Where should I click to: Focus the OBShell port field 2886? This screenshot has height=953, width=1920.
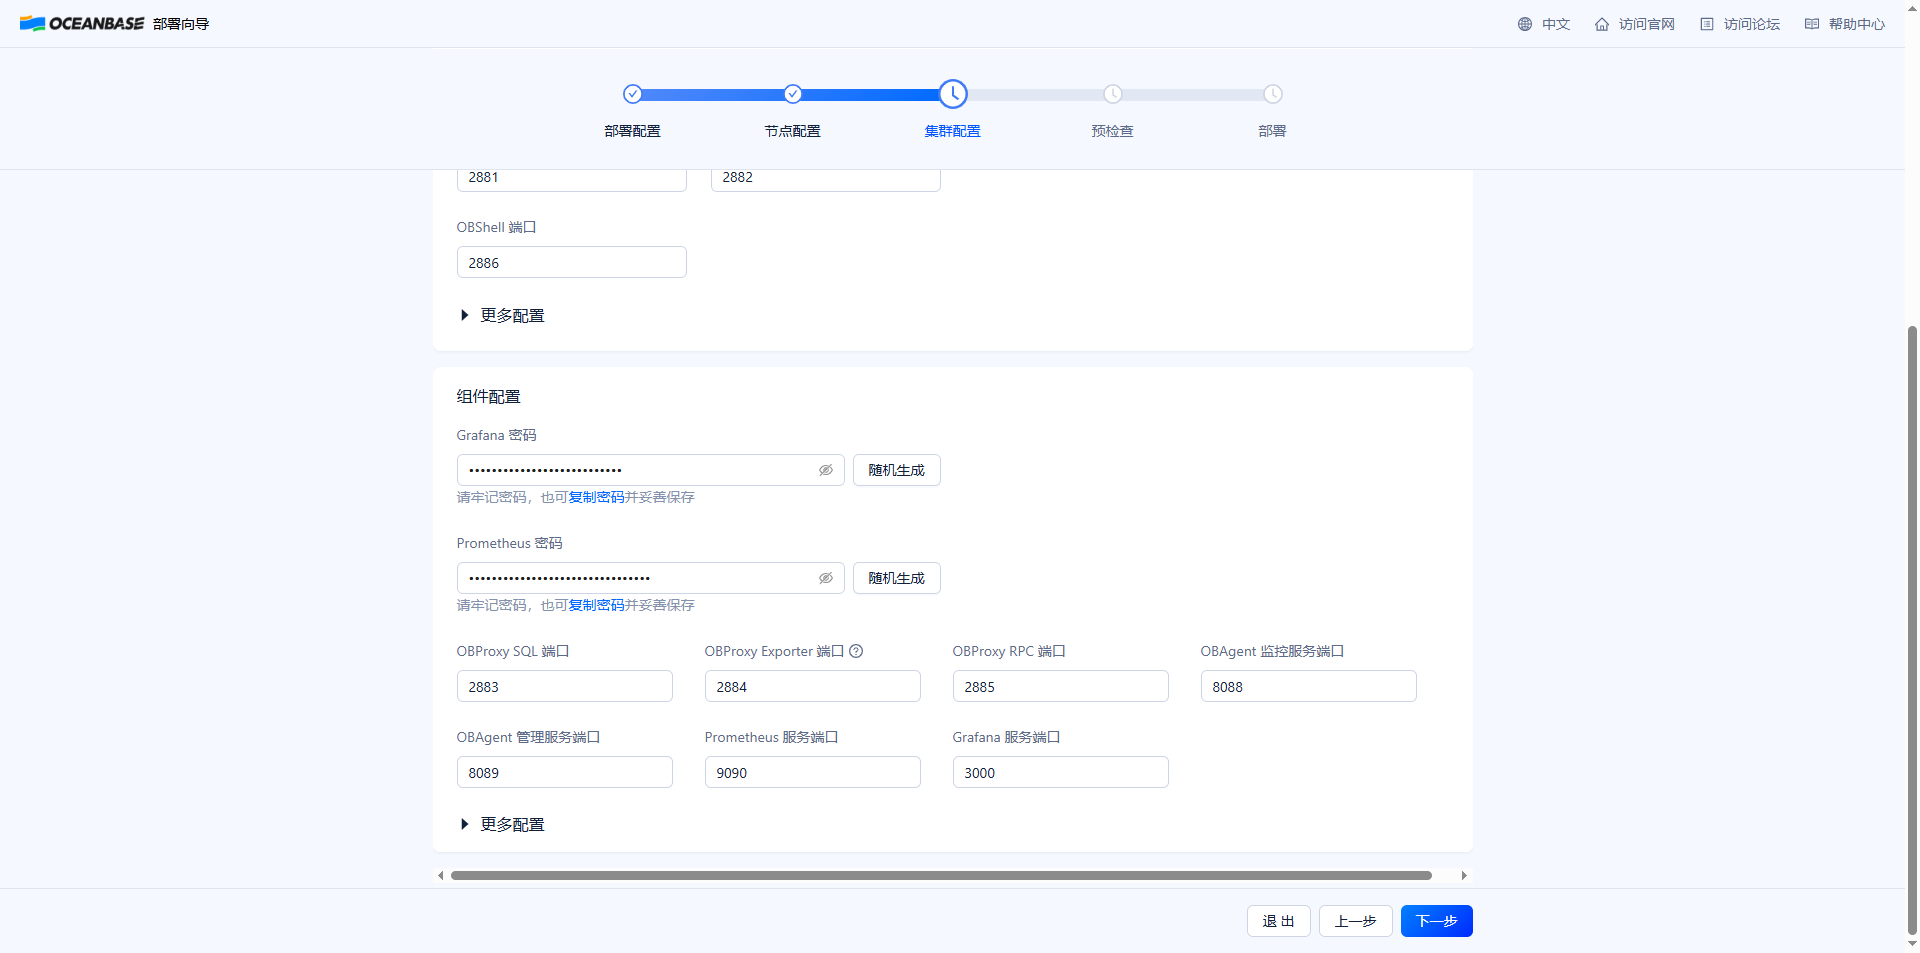(x=572, y=263)
